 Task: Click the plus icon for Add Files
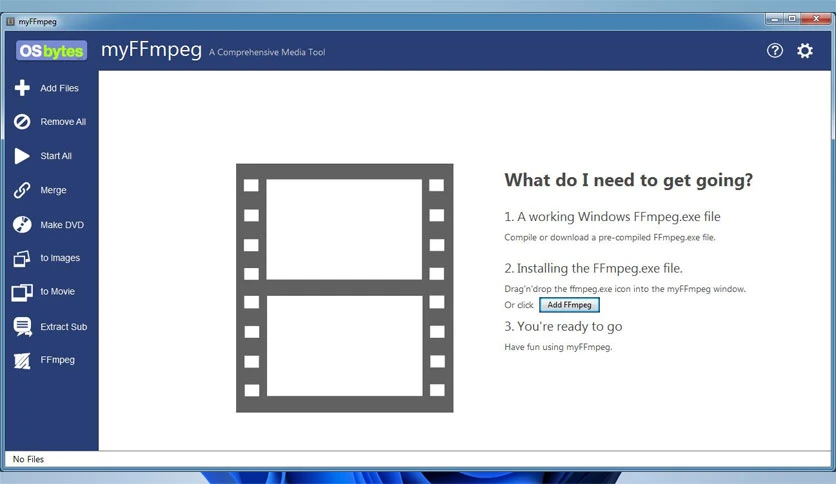coord(22,88)
